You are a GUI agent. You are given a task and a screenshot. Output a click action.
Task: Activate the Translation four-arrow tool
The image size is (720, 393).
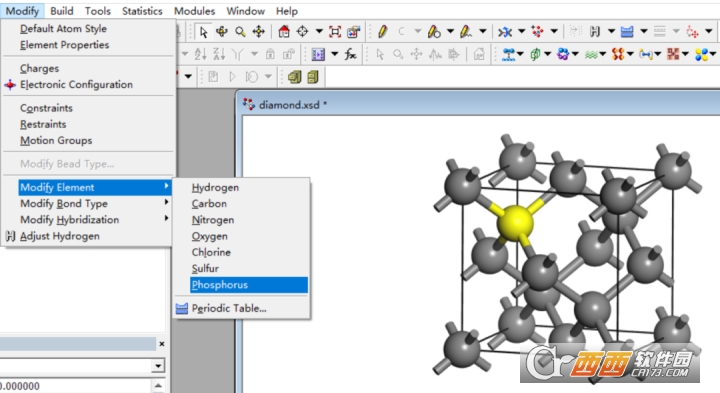(259, 31)
